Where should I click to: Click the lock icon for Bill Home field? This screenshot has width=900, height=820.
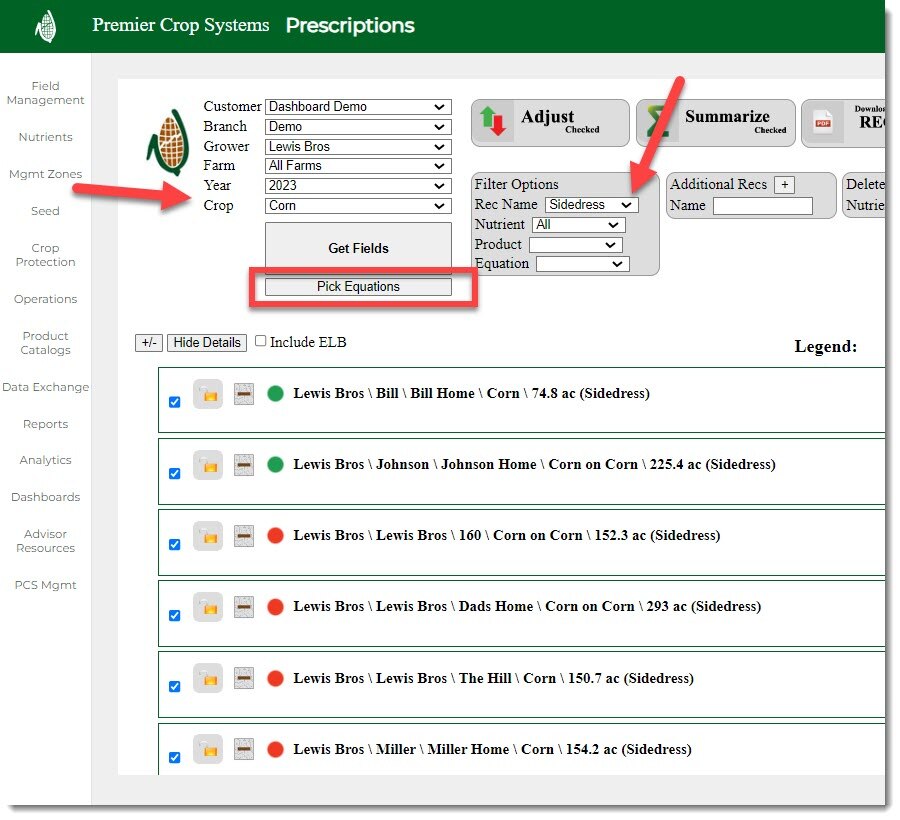click(208, 393)
